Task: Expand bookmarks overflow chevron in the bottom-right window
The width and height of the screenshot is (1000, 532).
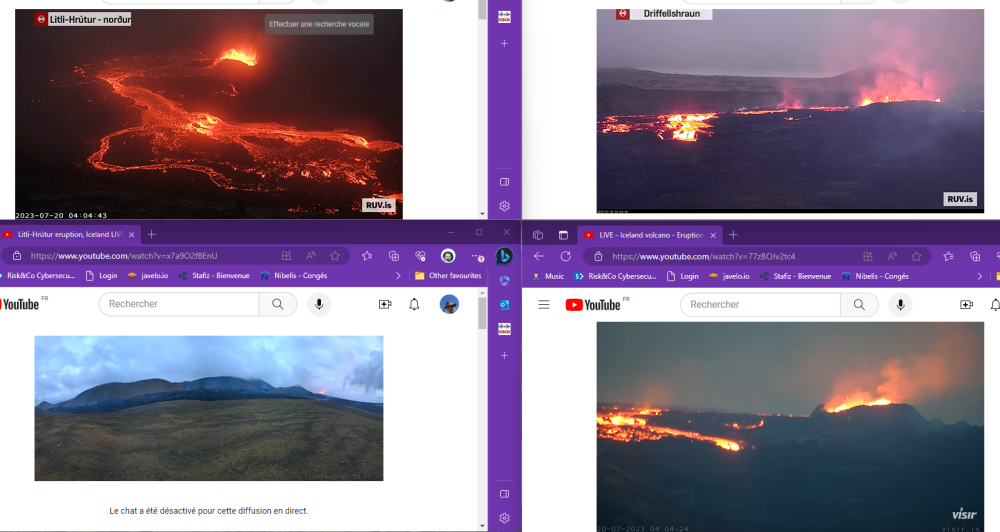Action: (x=979, y=276)
